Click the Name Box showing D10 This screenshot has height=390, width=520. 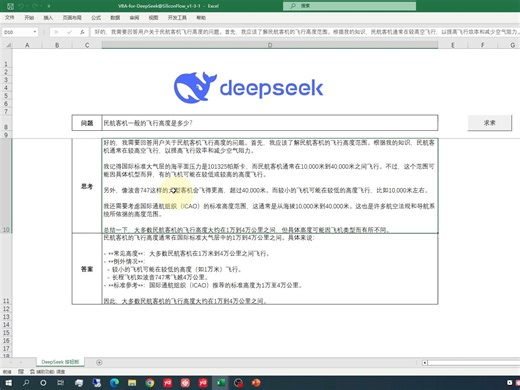[x=17, y=32]
